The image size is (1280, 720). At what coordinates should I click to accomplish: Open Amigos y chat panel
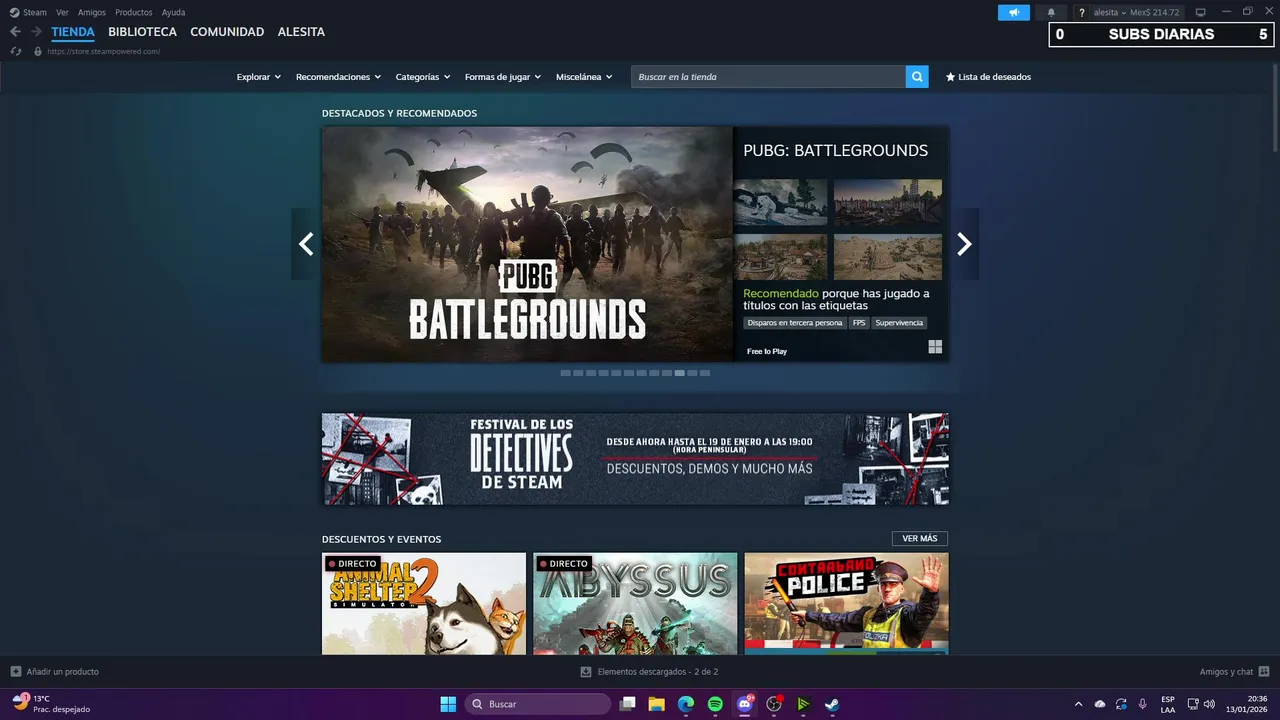click(1234, 672)
